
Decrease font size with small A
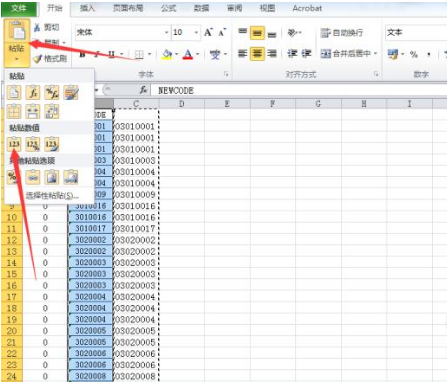coord(222,32)
